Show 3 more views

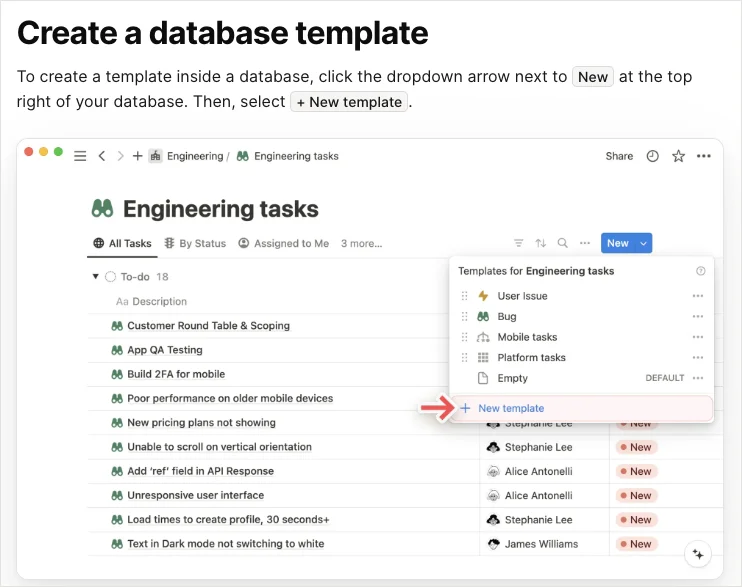click(x=362, y=243)
